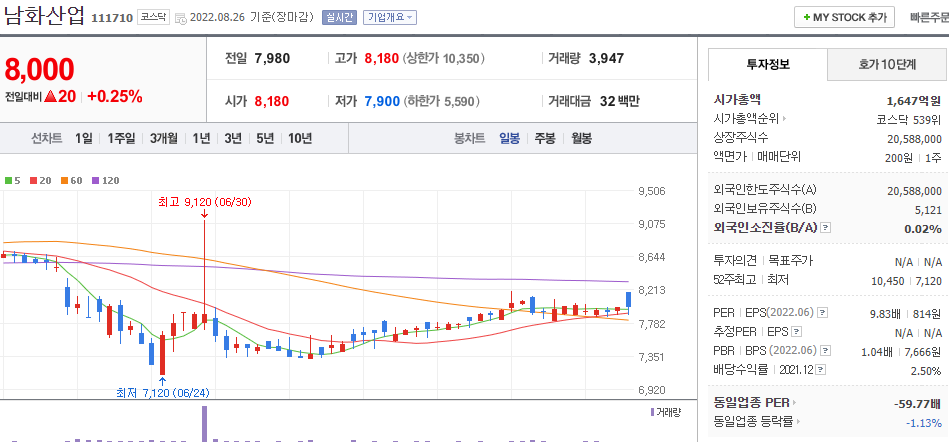Select the 1일 line chart period
This screenshot has width=949, height=442.
84,138
